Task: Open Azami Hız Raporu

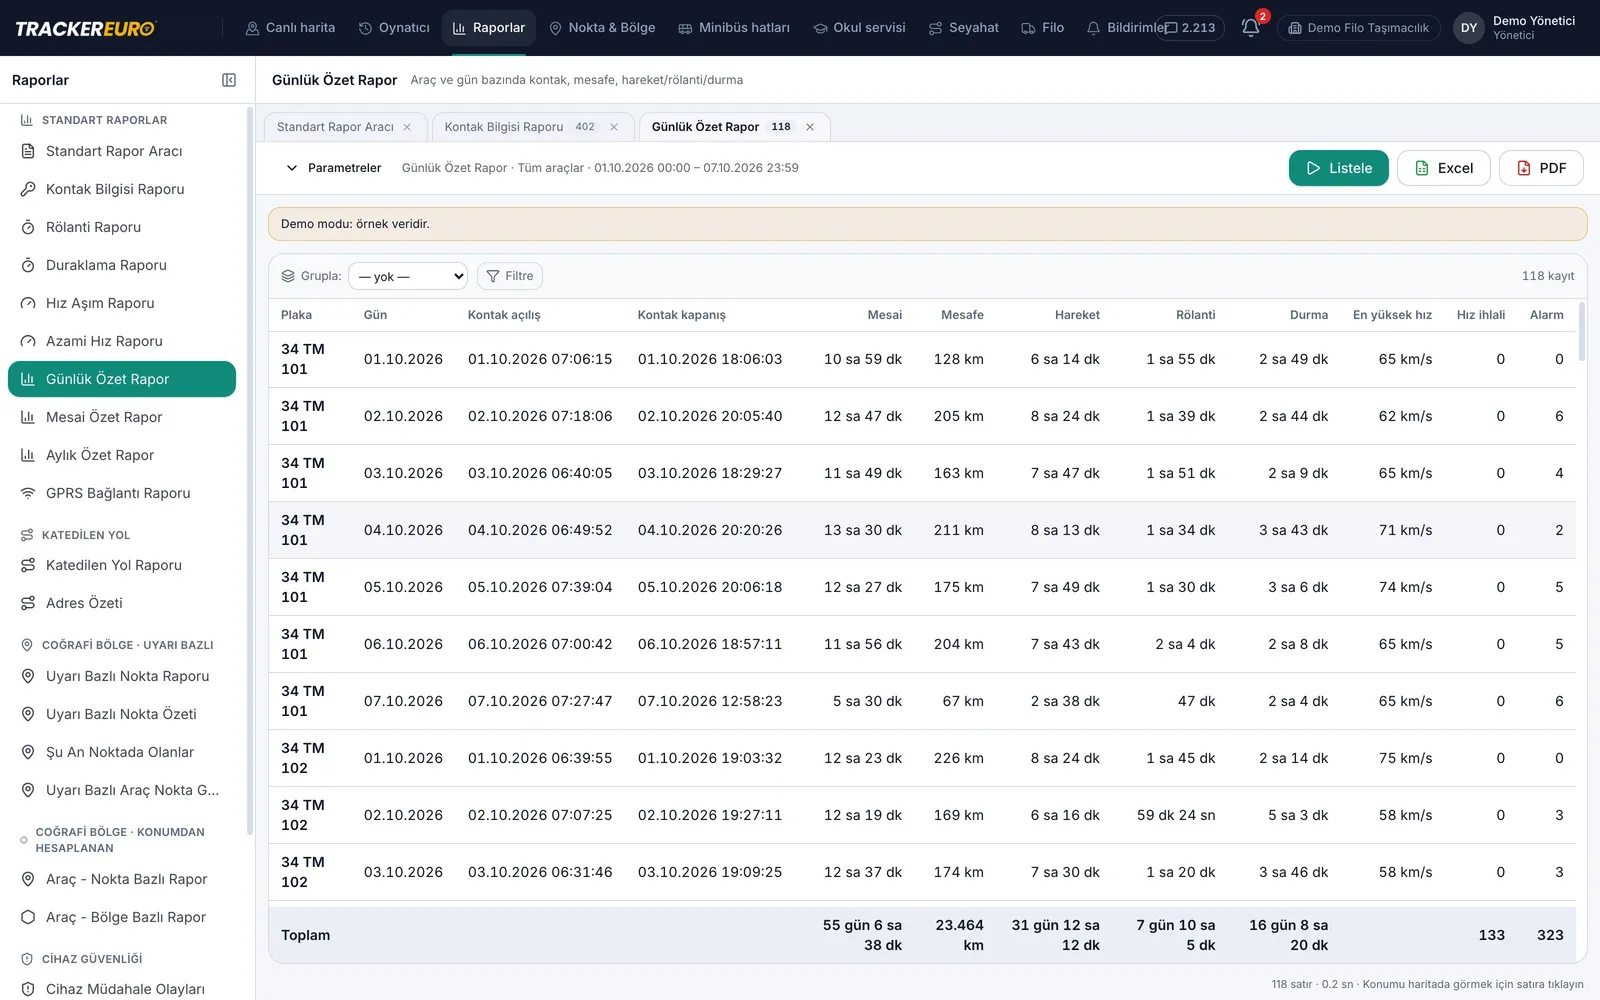Action: point(122,341)
